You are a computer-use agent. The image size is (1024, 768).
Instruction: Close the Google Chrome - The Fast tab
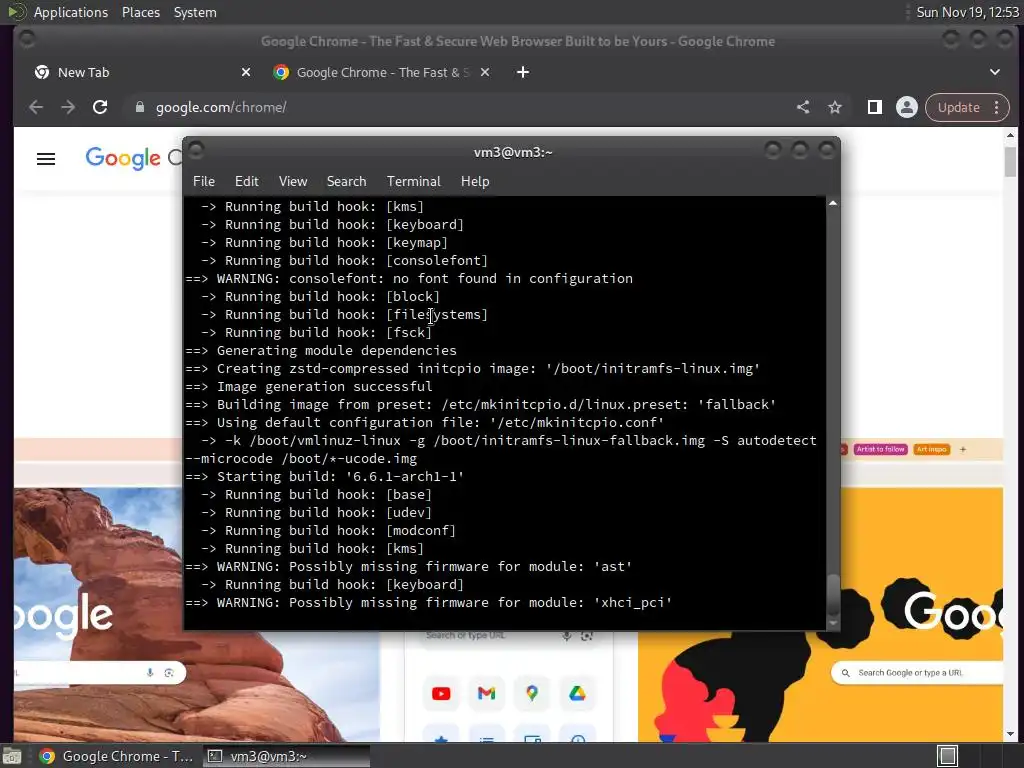[485, 72]
